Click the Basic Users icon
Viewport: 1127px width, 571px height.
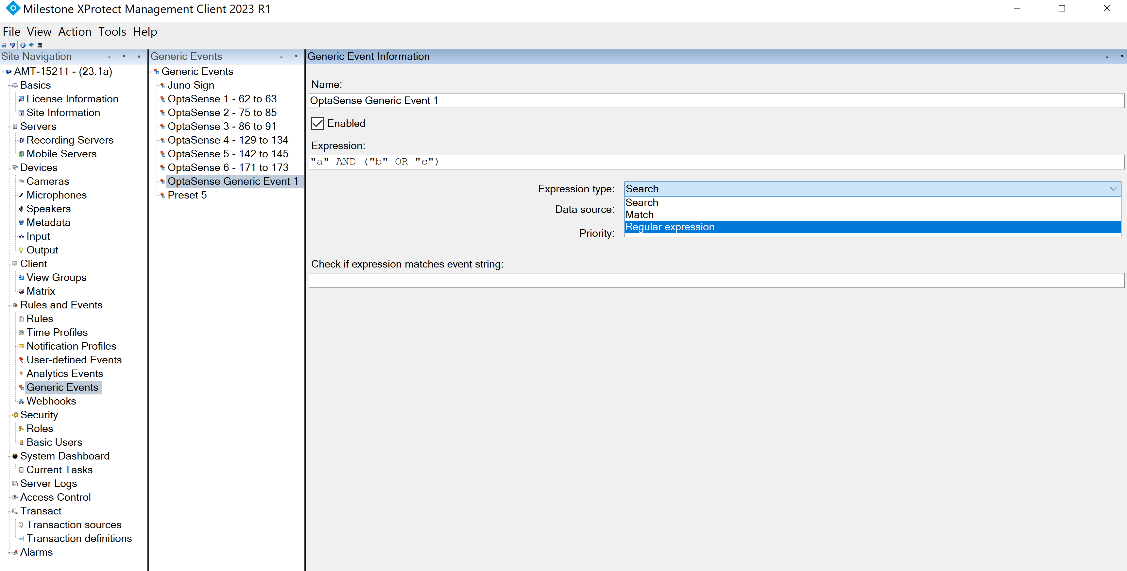pos(22,442)
